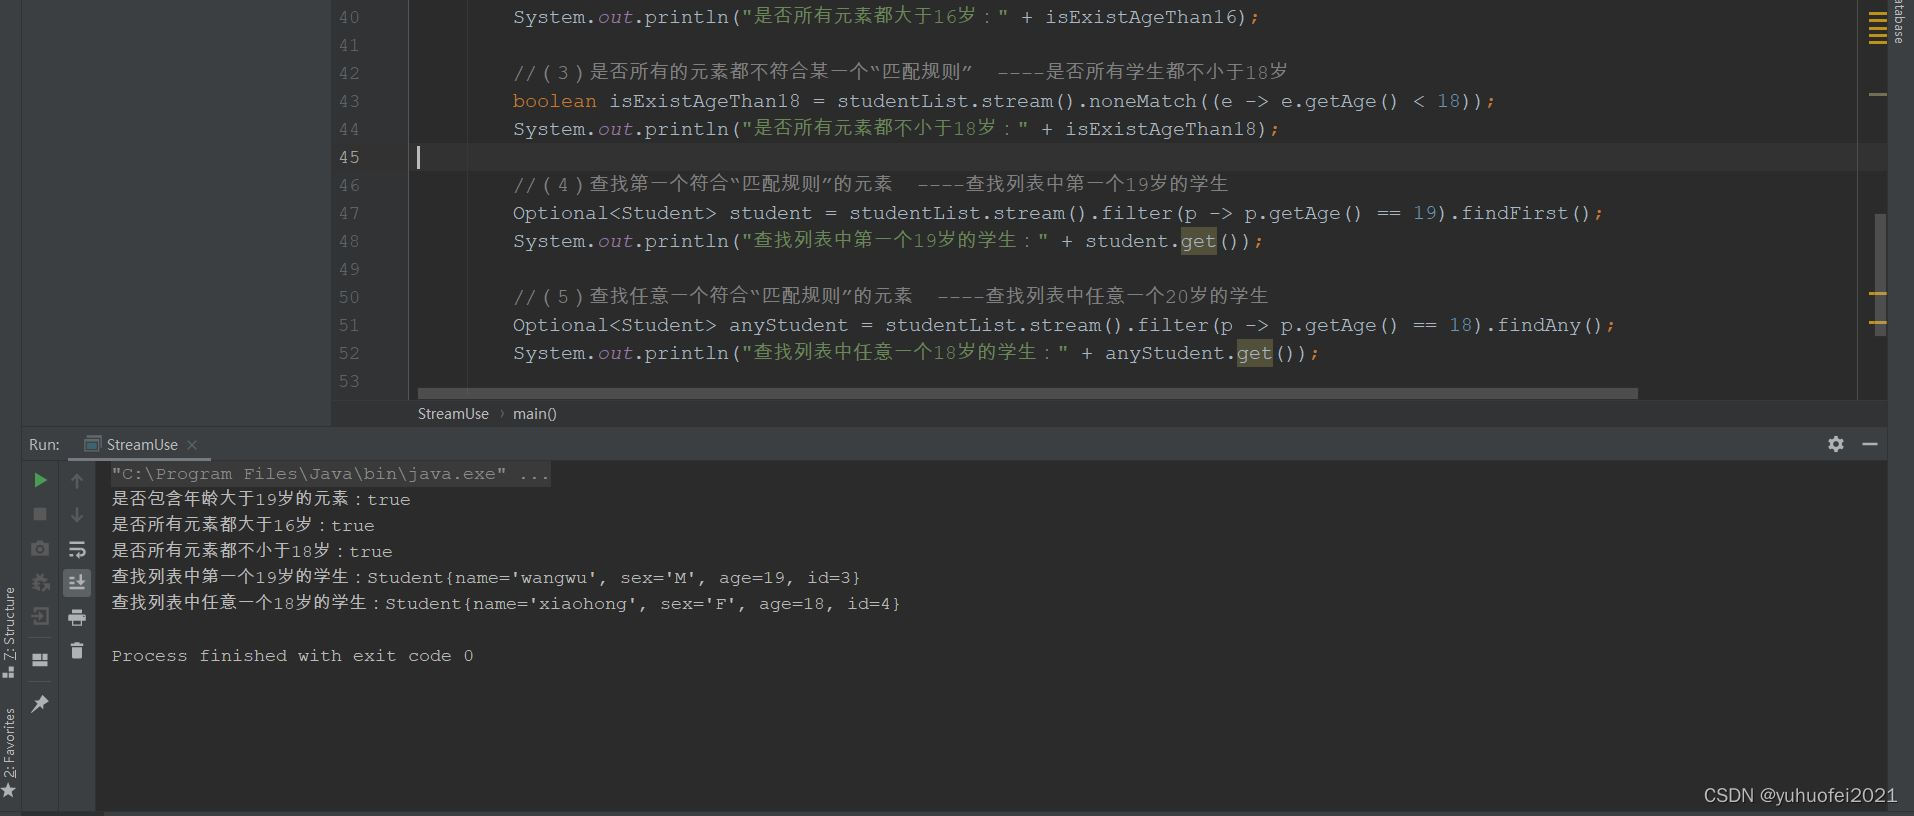Click console line '是否所有元素都不小于18岁：true'
Viewport: 1914px width, 816px height.
252,551
